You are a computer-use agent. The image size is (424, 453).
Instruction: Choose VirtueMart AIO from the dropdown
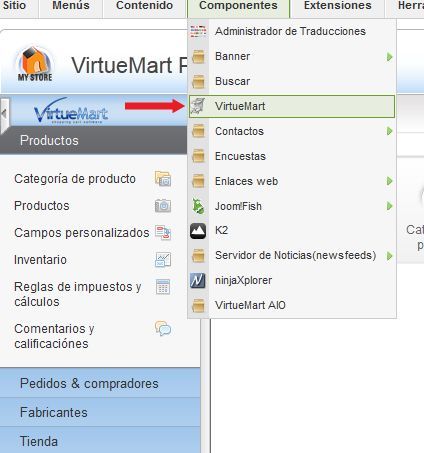[292, 305]
